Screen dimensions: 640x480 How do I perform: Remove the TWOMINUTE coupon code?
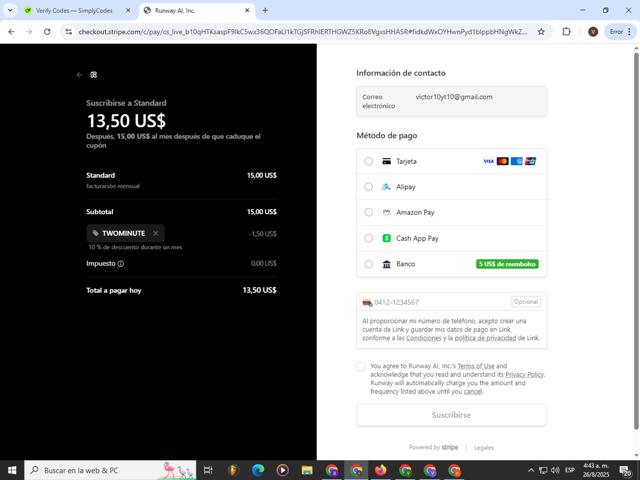coord(156,233)
